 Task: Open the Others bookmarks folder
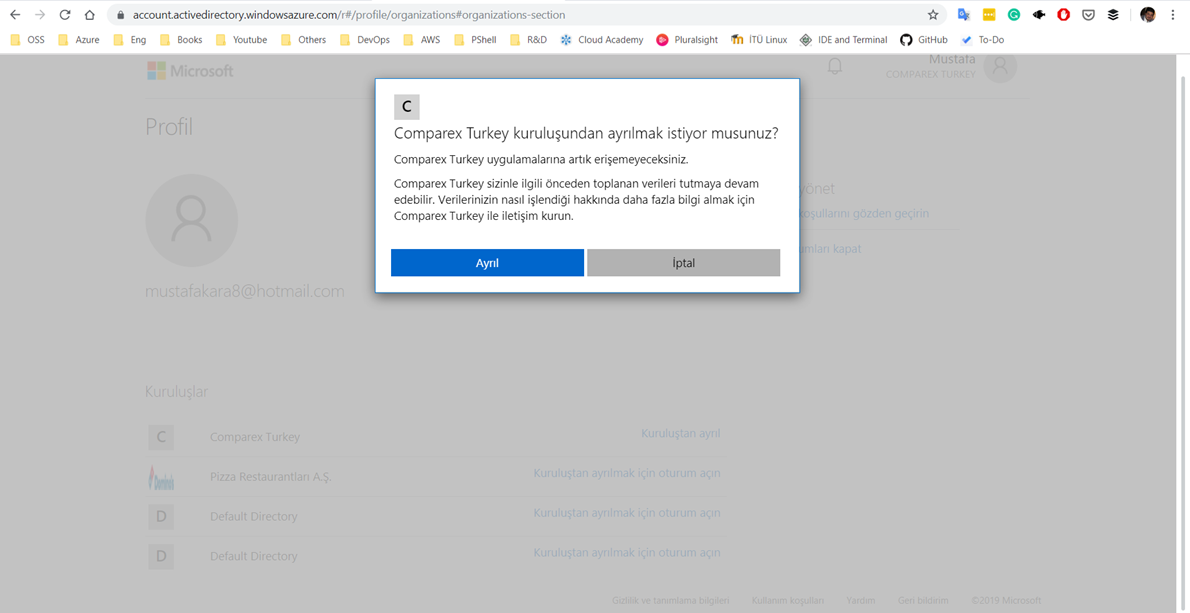[x=304, y=39]
